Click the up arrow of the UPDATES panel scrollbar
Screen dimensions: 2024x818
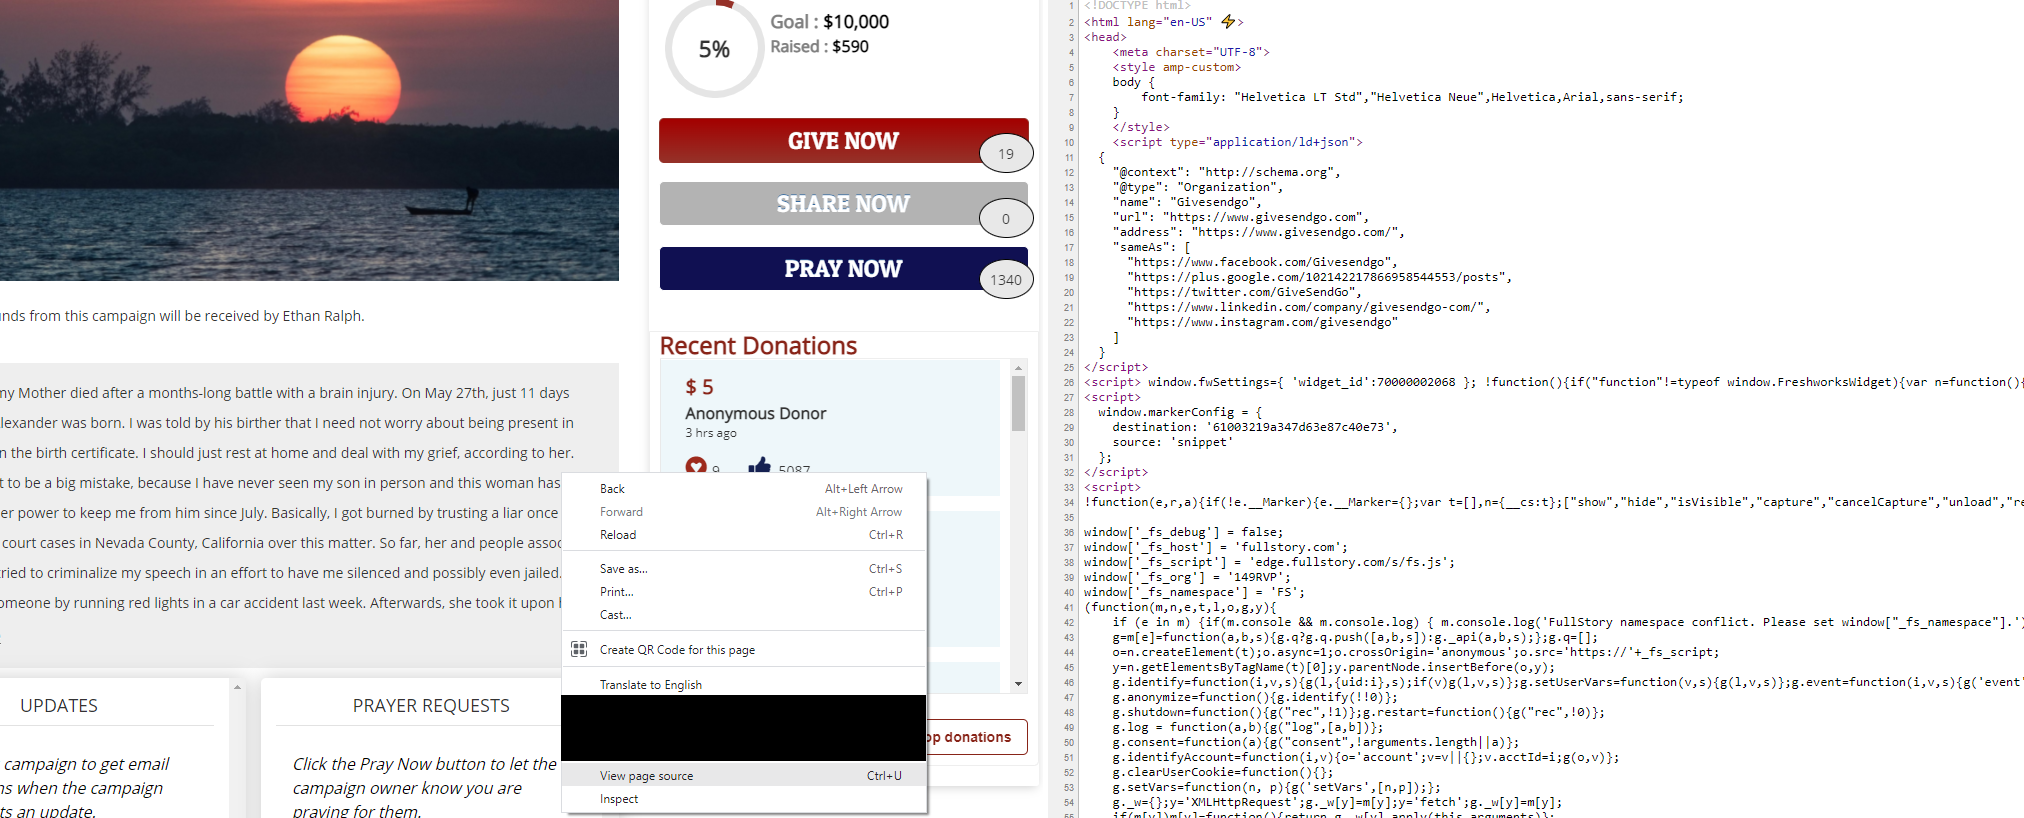point(237,687)
